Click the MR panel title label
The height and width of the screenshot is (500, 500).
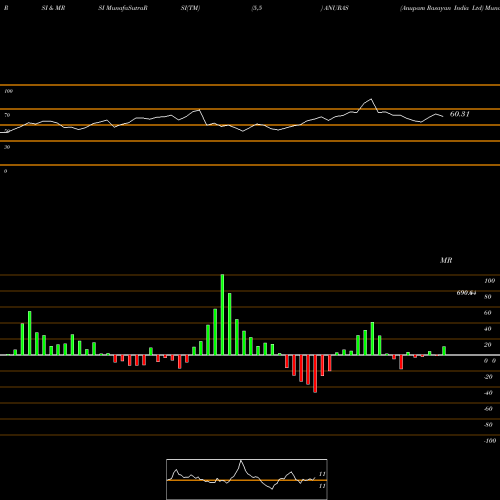446,260
